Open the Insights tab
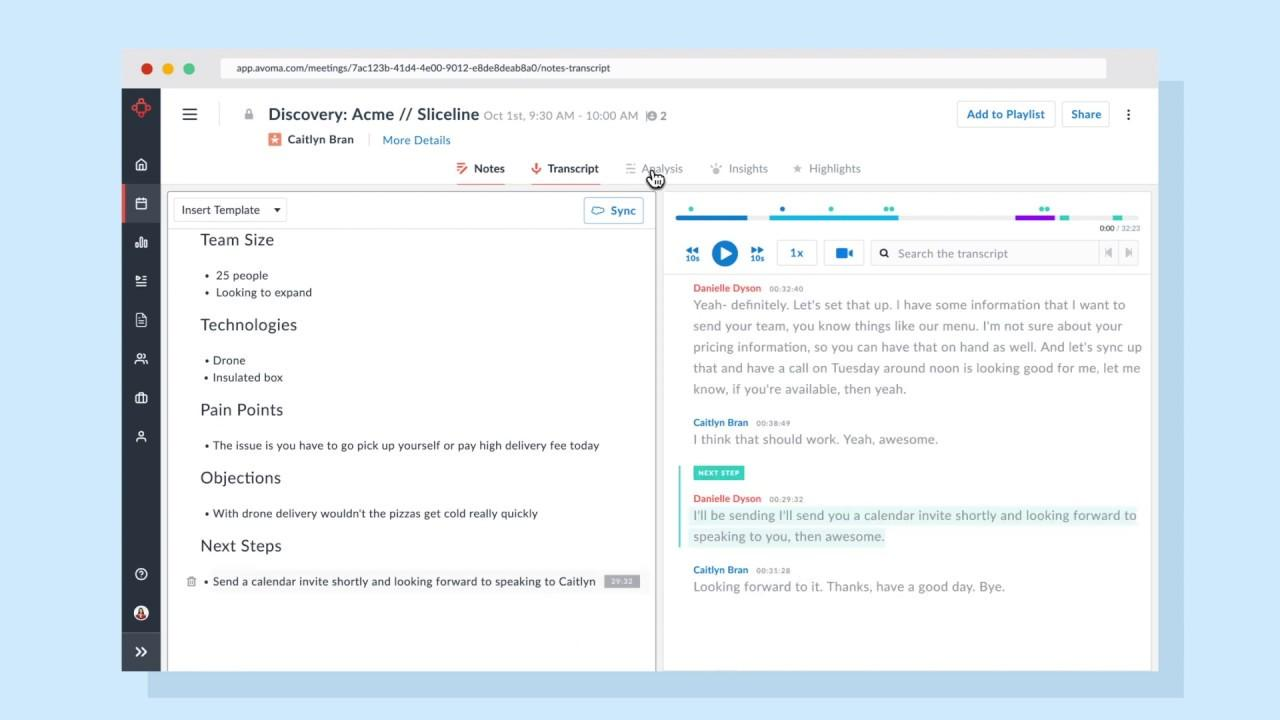The height and width of the screenshot is (720, 1280). (739, 169)
